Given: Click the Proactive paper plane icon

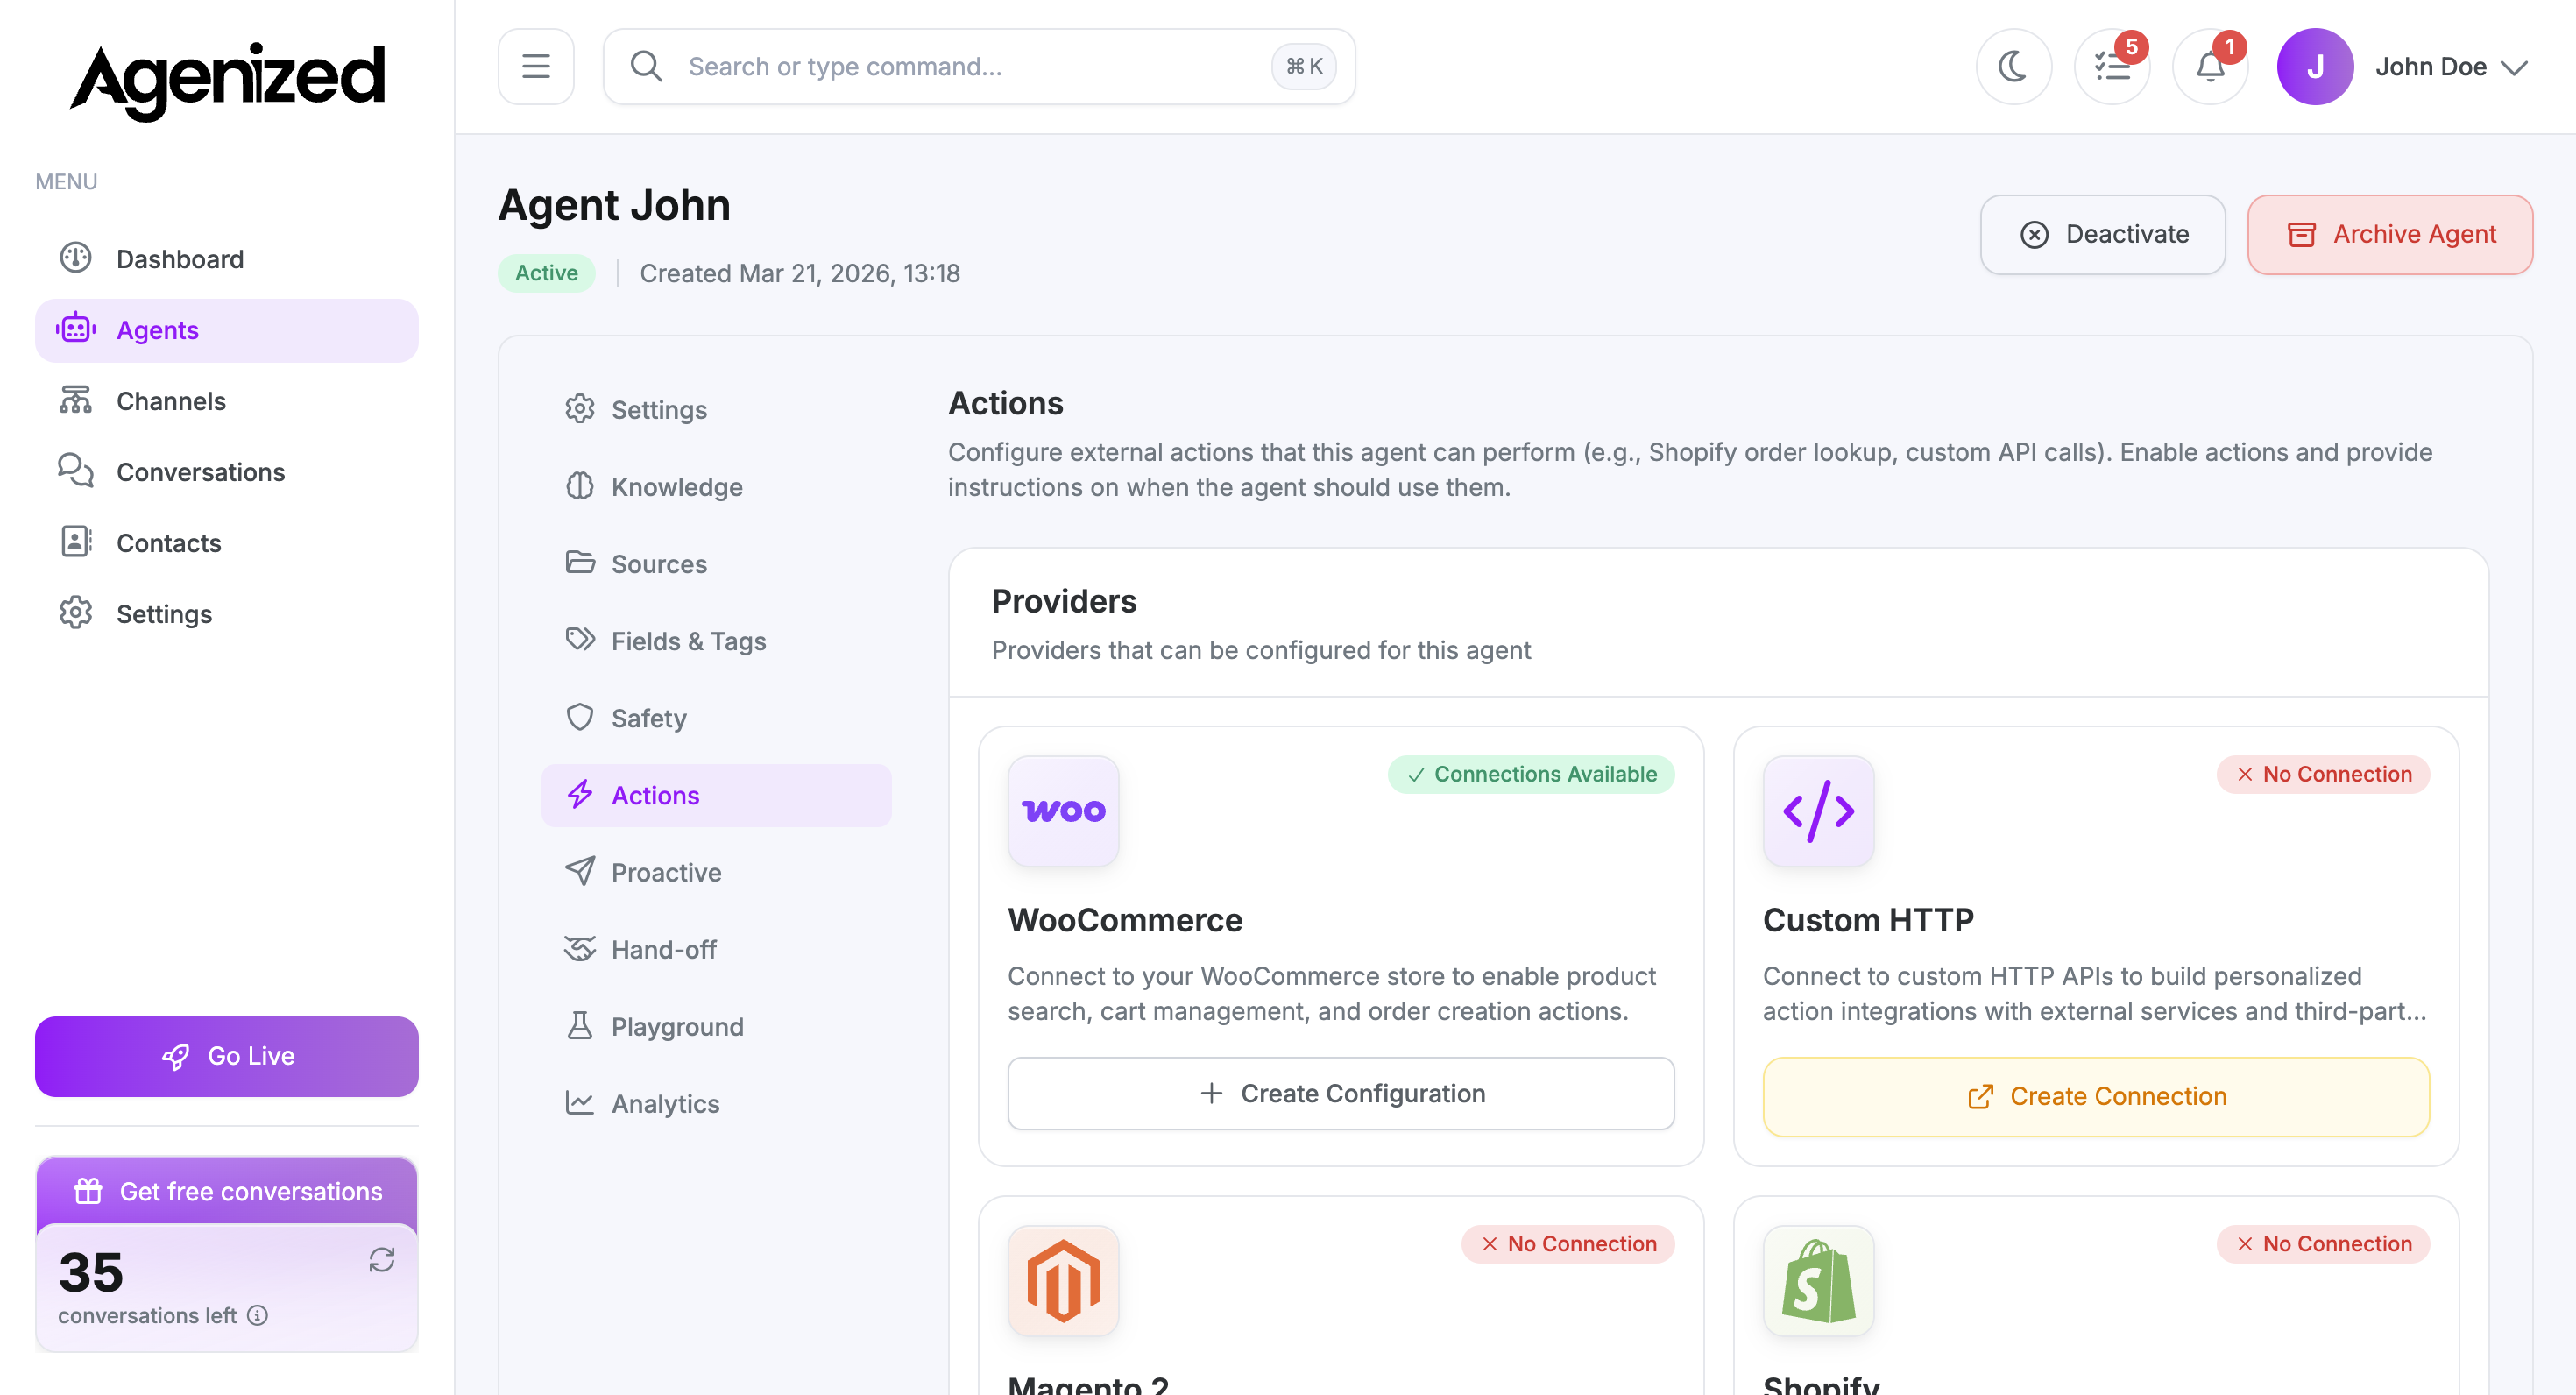Looking at the screenshot, I should [580, 871].
